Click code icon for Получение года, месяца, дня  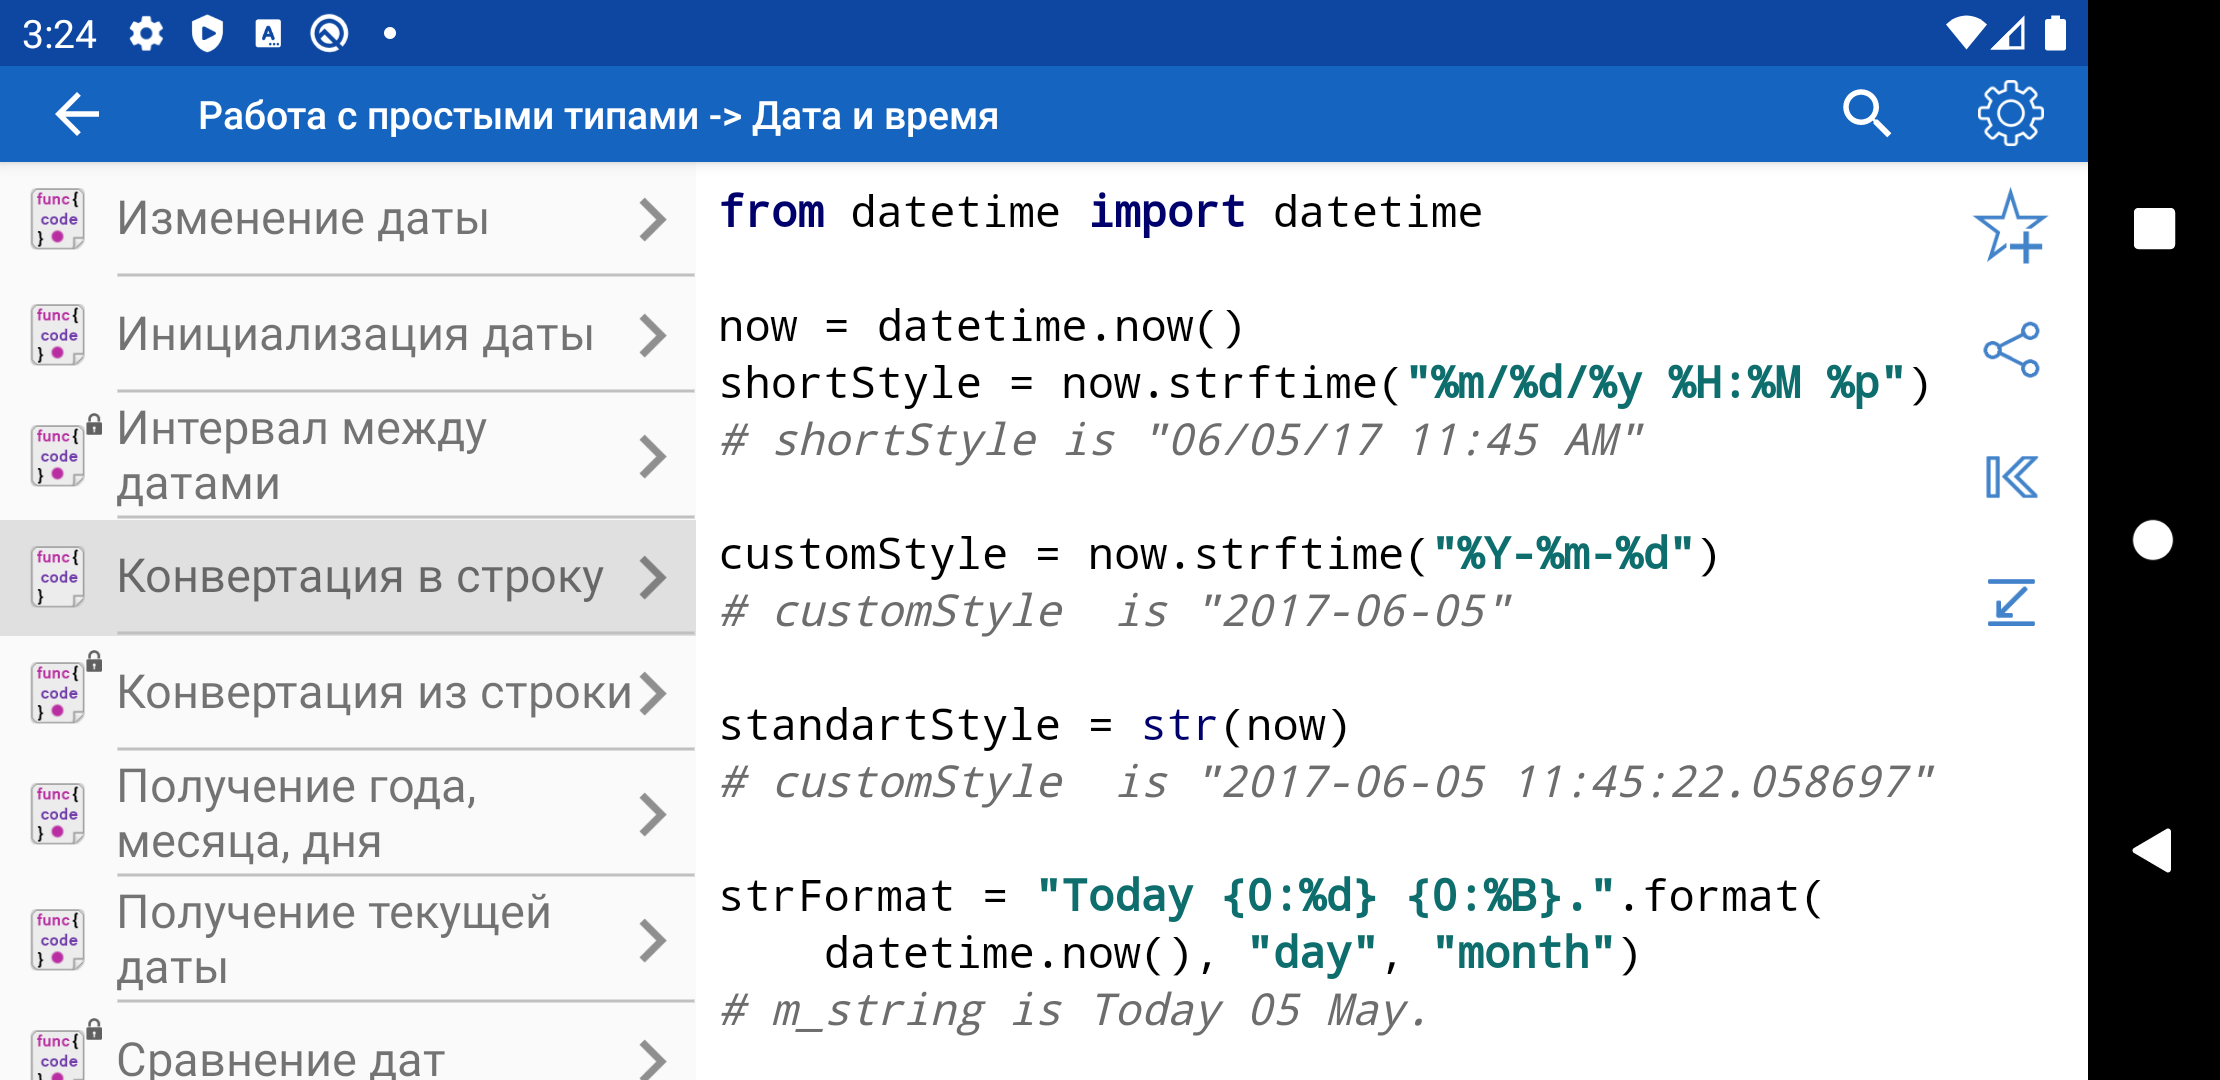pyautogui.click(x=57, y=814)
